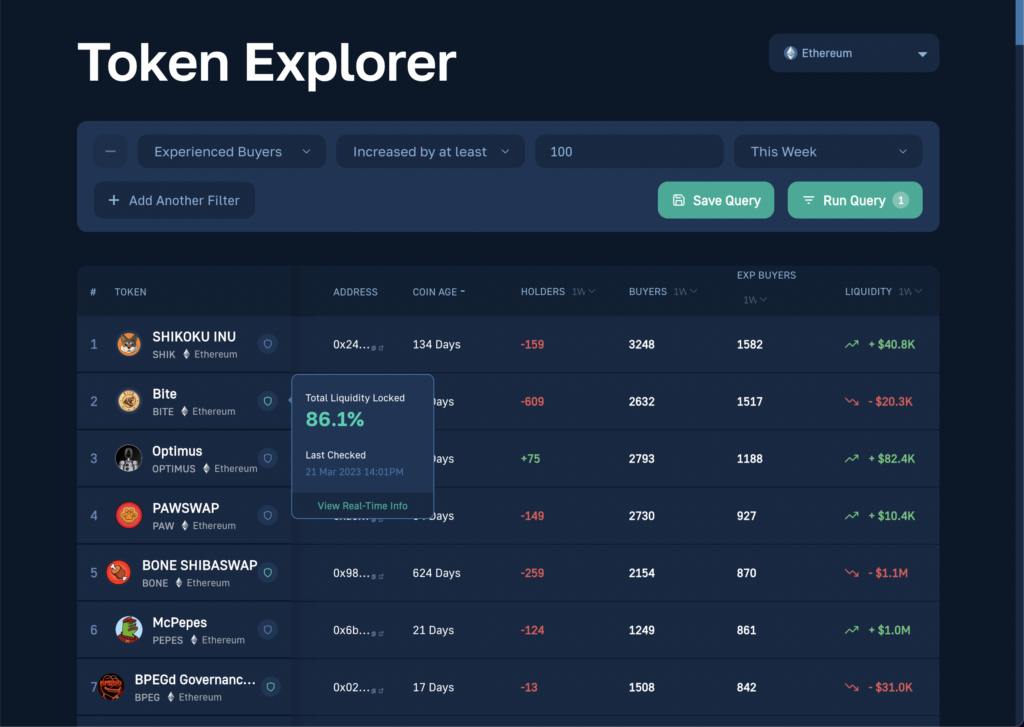The width and height of the screenshot is (1024, 727).
Task: Open the Increased by at least dropdown
Action: coord(430,152)
